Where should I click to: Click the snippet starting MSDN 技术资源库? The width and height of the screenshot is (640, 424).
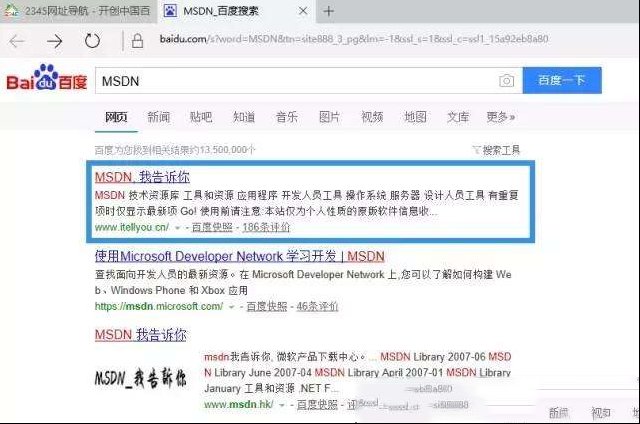(x=307, y=203)
